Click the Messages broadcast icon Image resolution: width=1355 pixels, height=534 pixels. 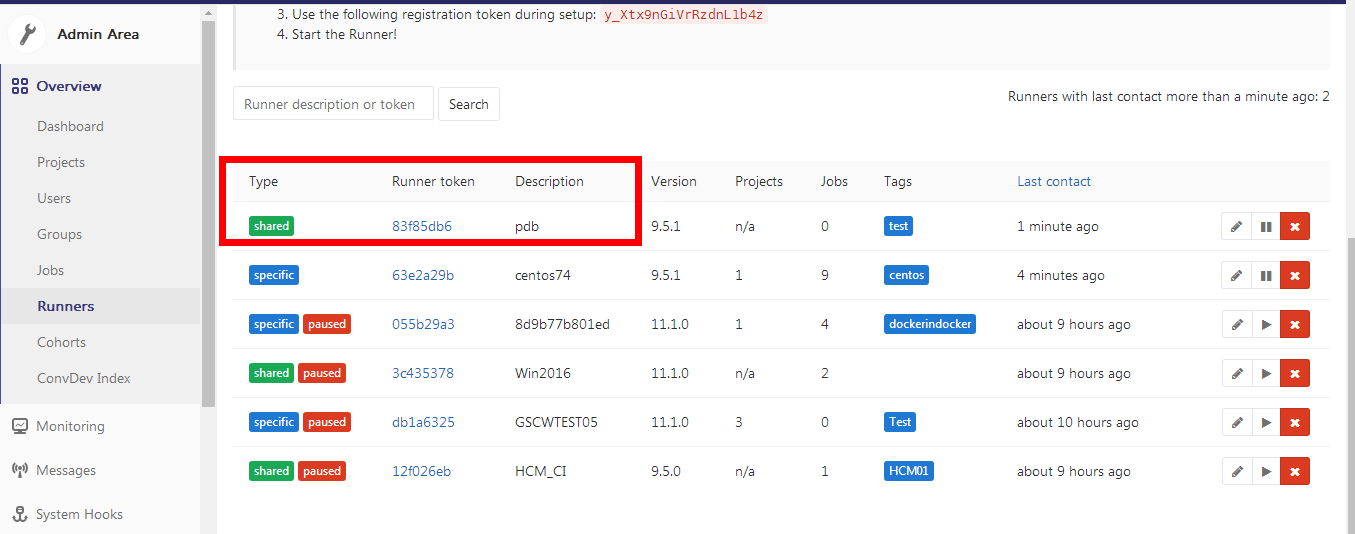point(19,470)
